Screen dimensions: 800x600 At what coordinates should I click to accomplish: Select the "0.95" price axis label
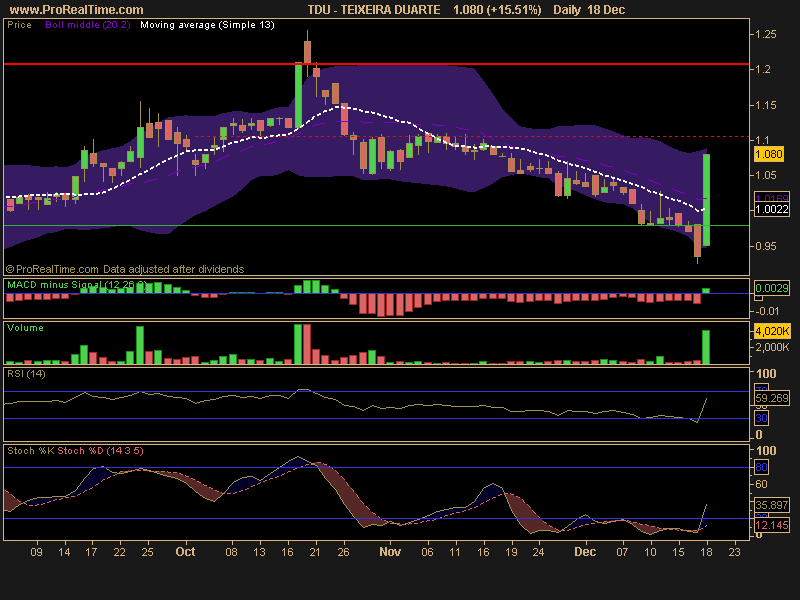tap(766, 246)
